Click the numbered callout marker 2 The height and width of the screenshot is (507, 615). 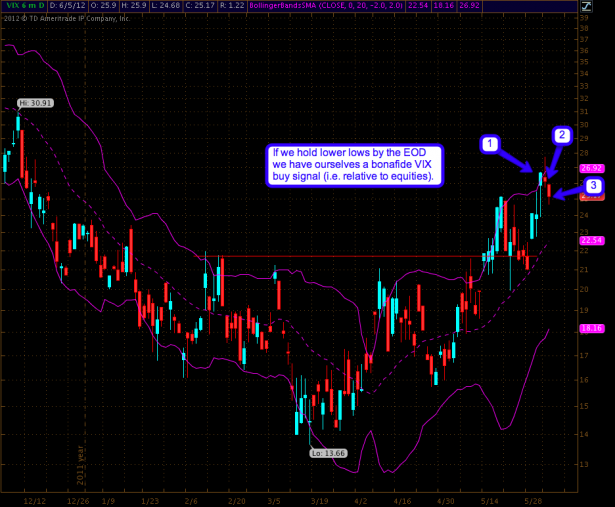[x=562, y=135]
